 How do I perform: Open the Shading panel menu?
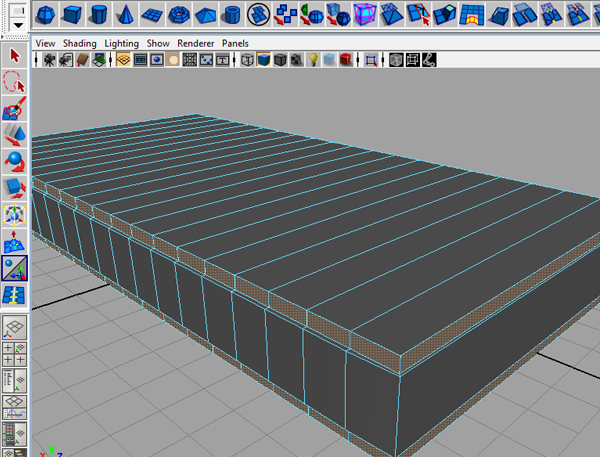[80, 44]
